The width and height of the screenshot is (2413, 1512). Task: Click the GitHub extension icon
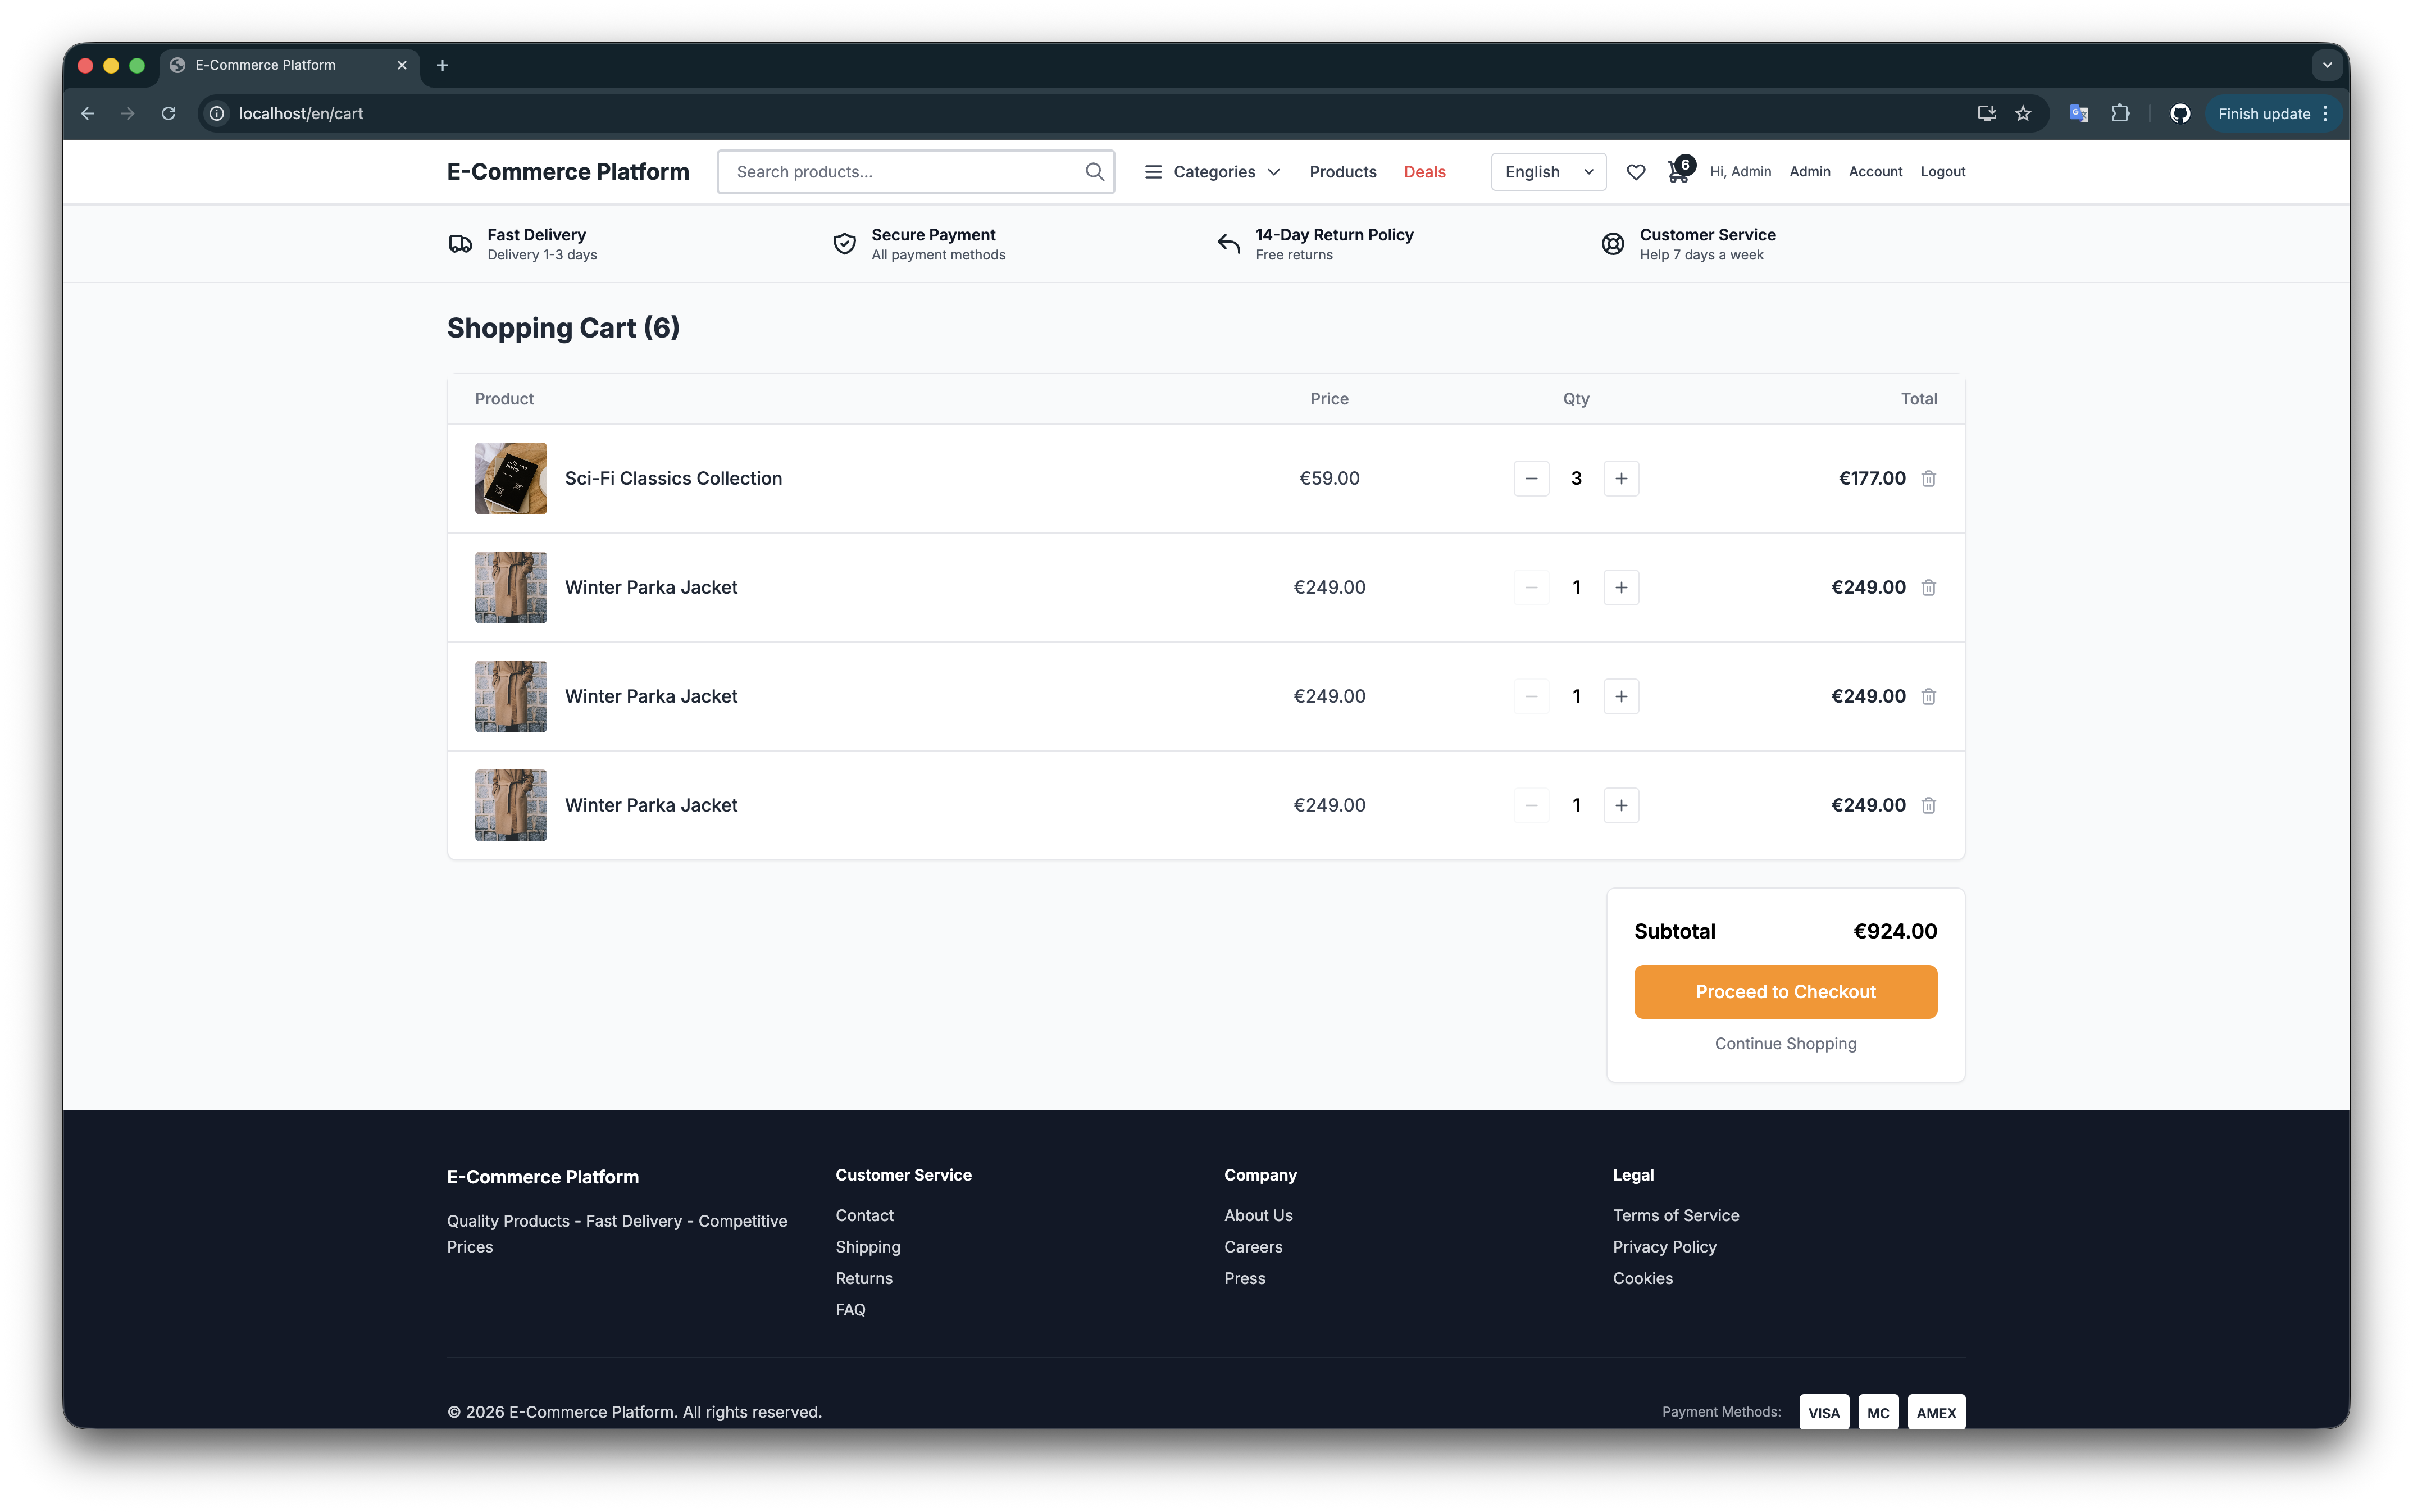[2180, 114]
